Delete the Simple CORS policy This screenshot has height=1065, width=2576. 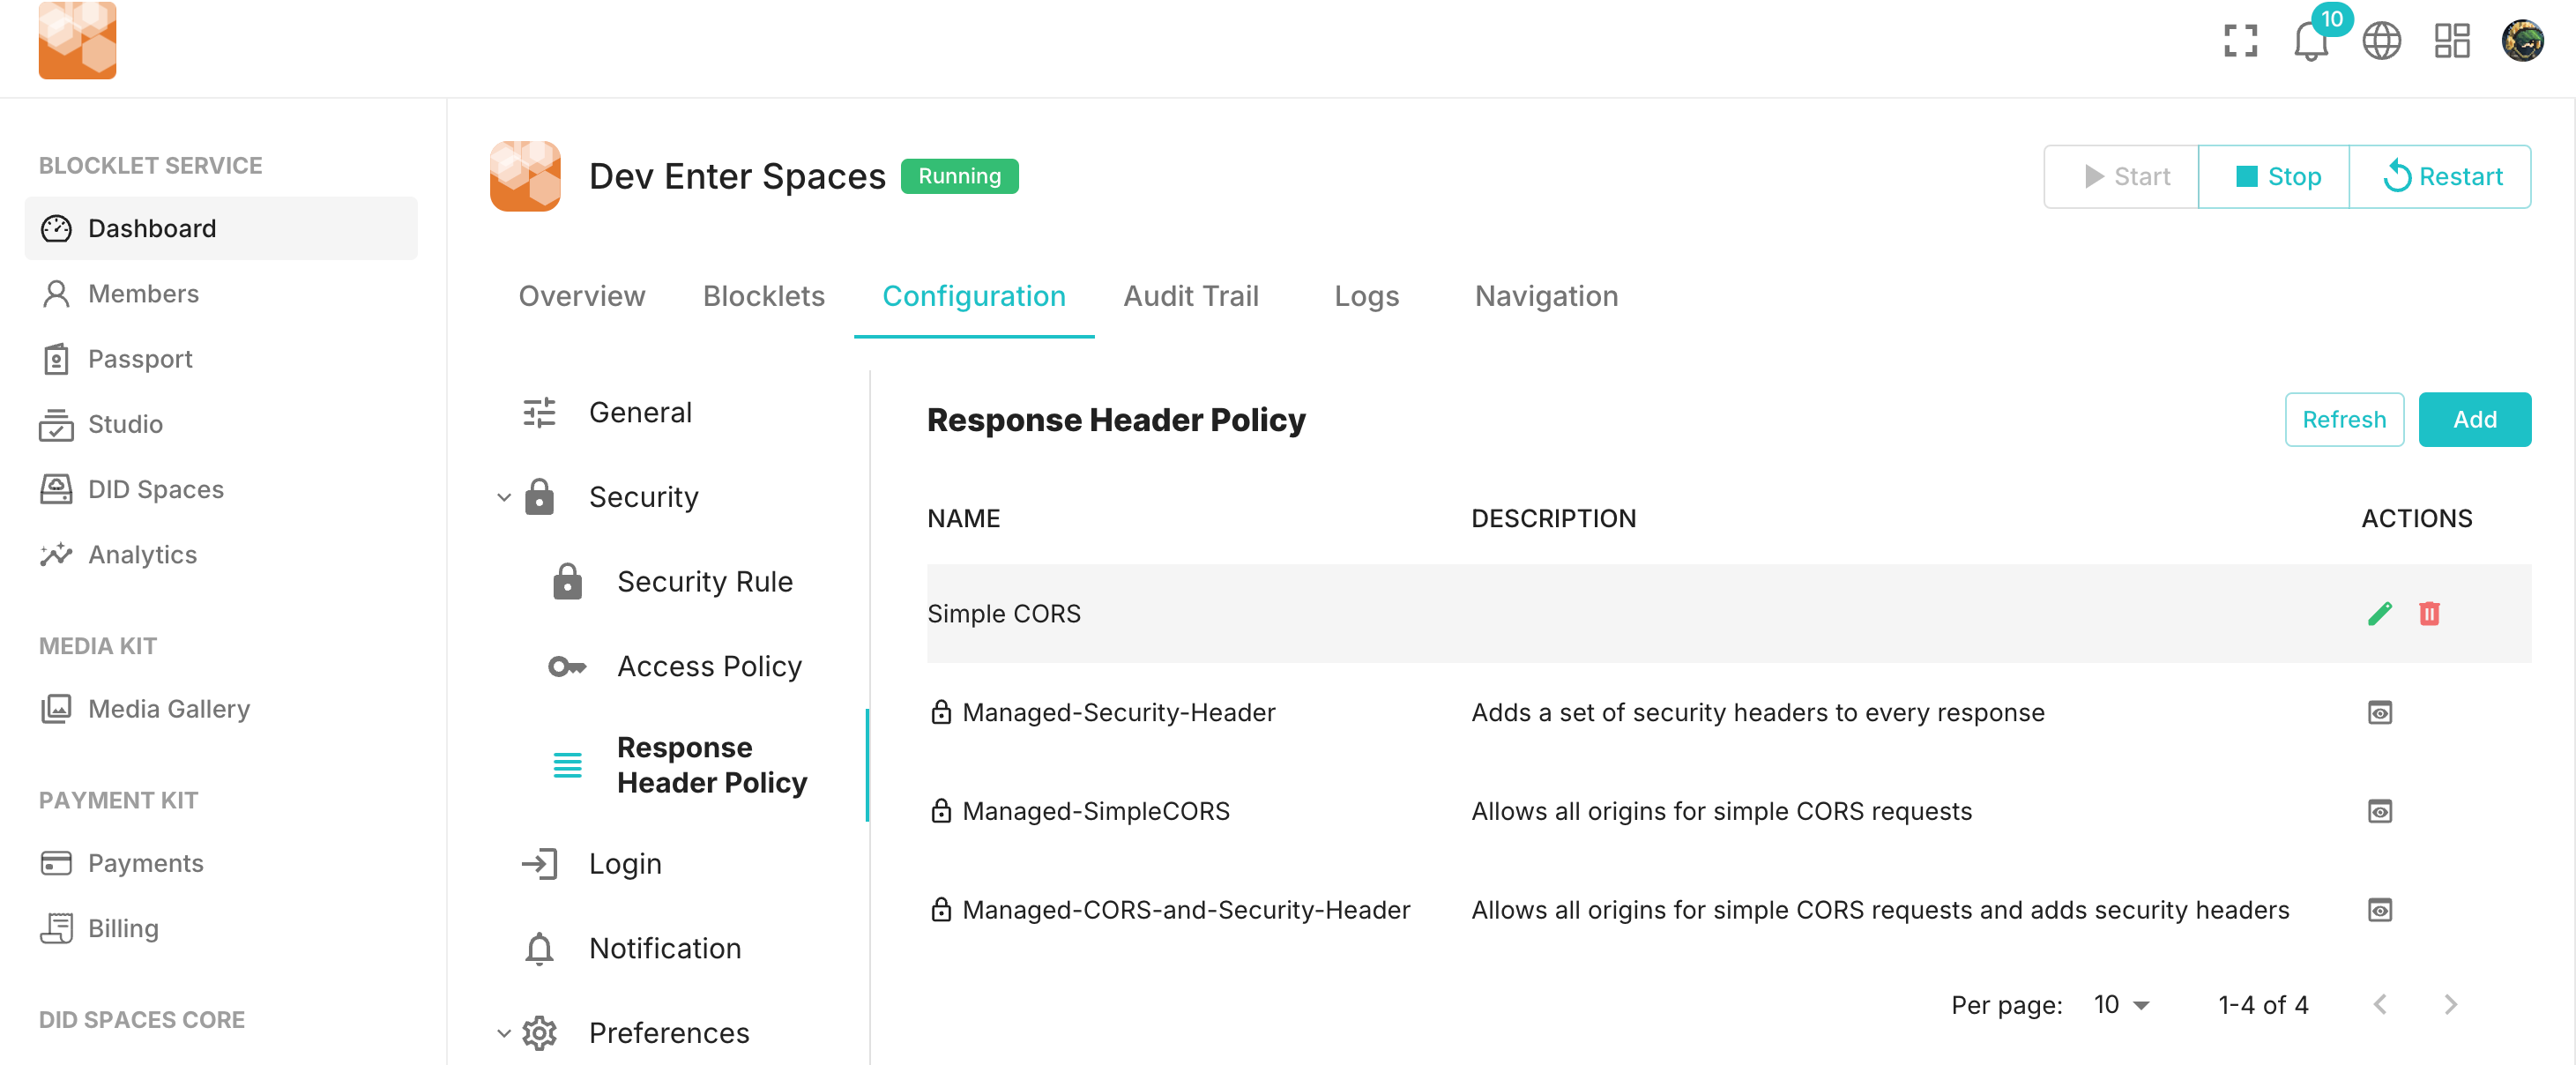coord(2428,613)
